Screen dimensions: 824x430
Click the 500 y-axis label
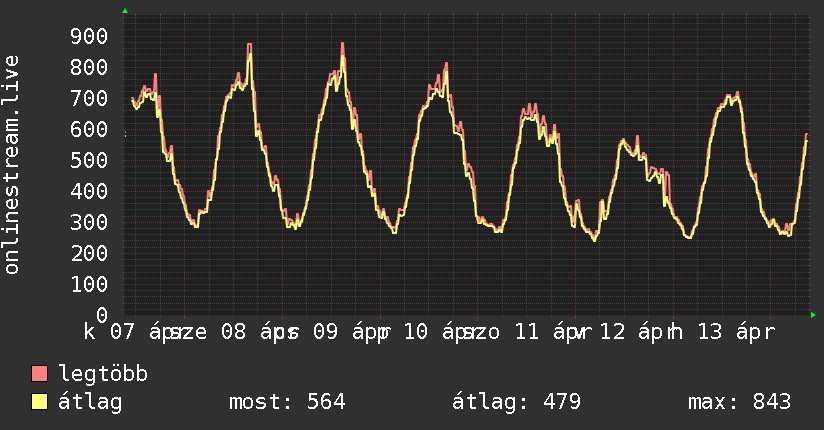coord(89,160)
